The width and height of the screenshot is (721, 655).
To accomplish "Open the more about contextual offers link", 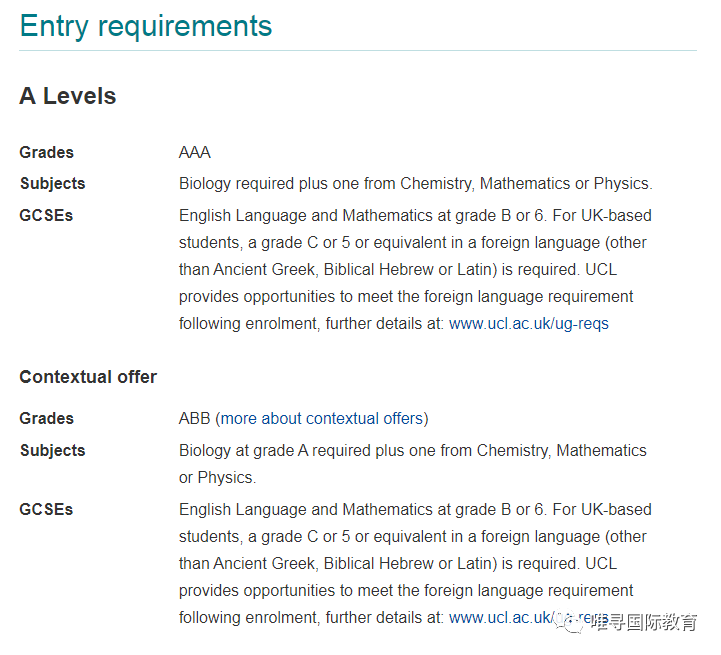I will pos(321,419).
